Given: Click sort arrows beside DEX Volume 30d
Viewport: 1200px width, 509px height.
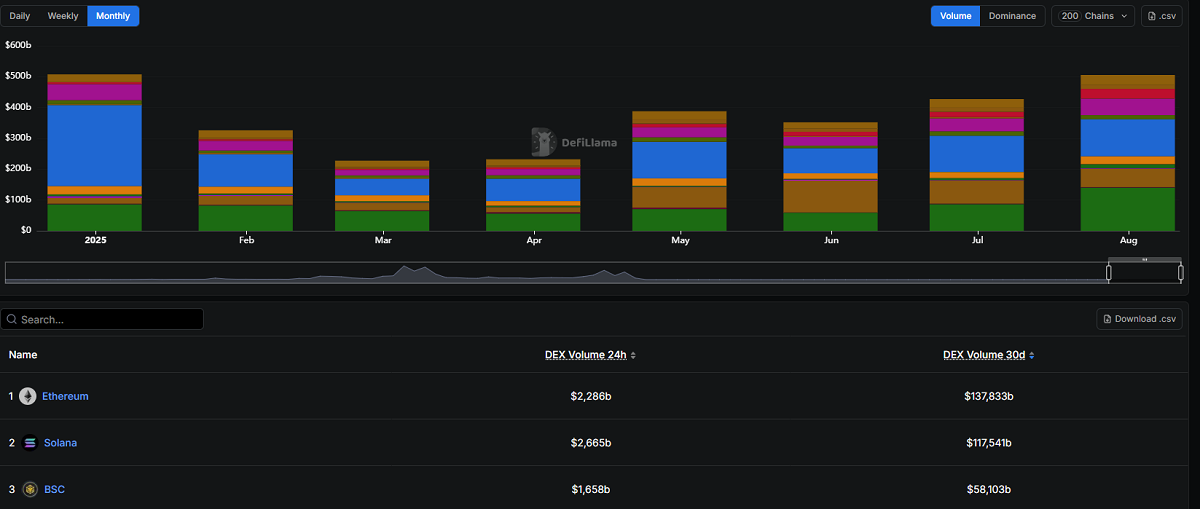Looking at the screenshot, I should 1032,355.
